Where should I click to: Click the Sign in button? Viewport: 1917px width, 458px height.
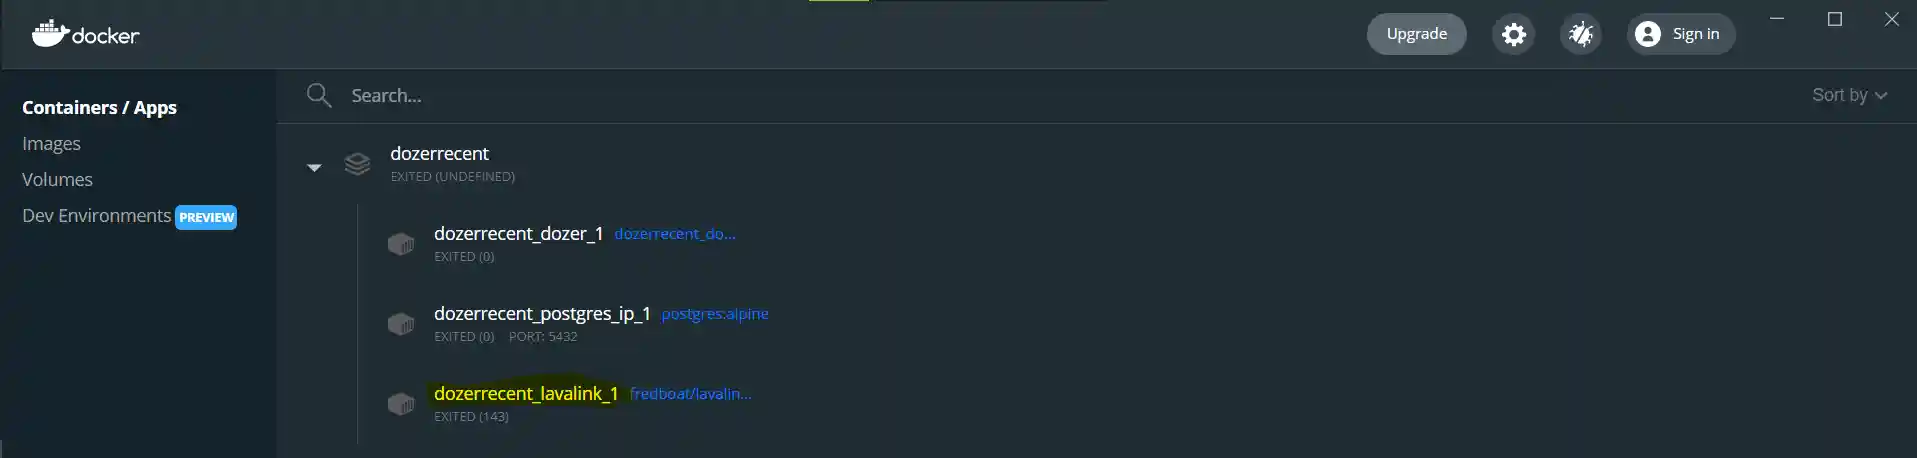(1681, 34)
